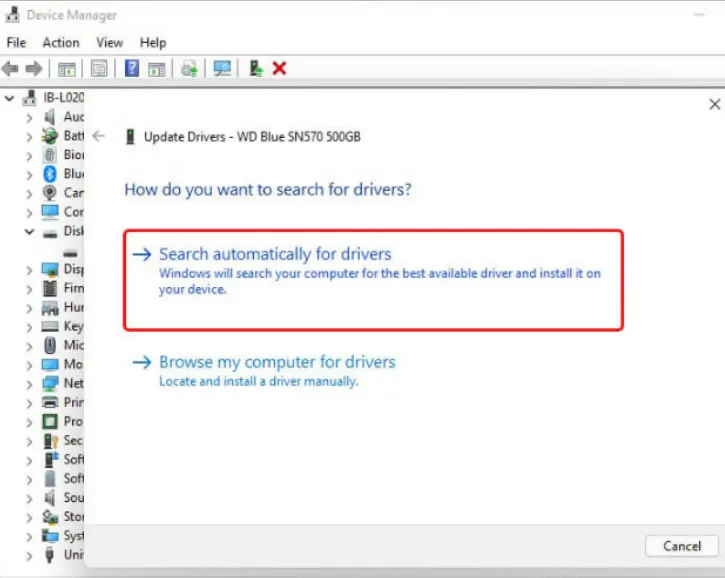Collapse the IB-L020 computer root node
This screenshot has width=725, height=578.
(10, 98)
